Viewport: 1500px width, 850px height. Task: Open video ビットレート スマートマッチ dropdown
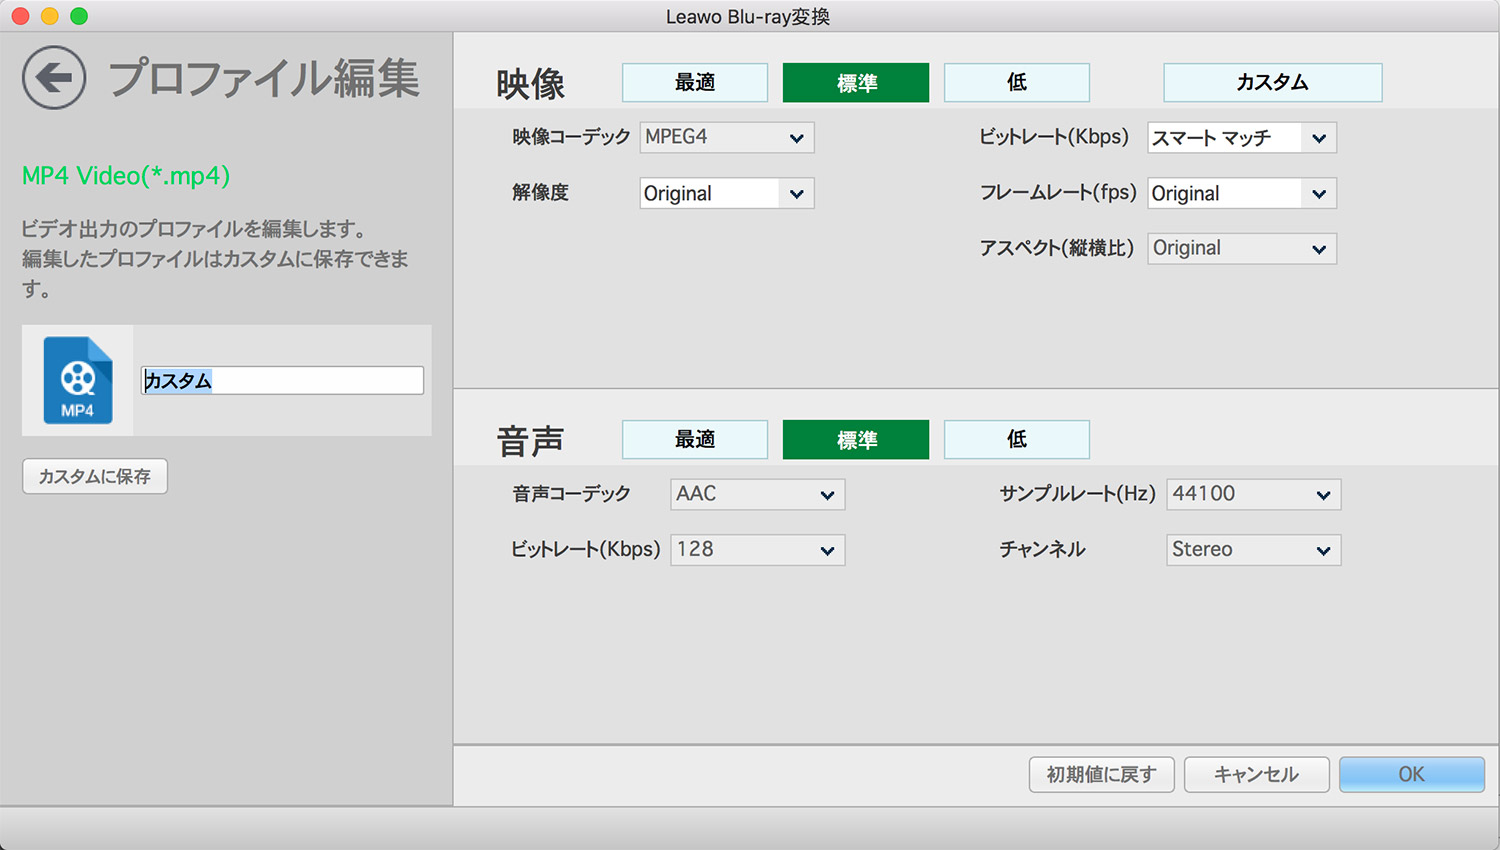point(1241,138)
